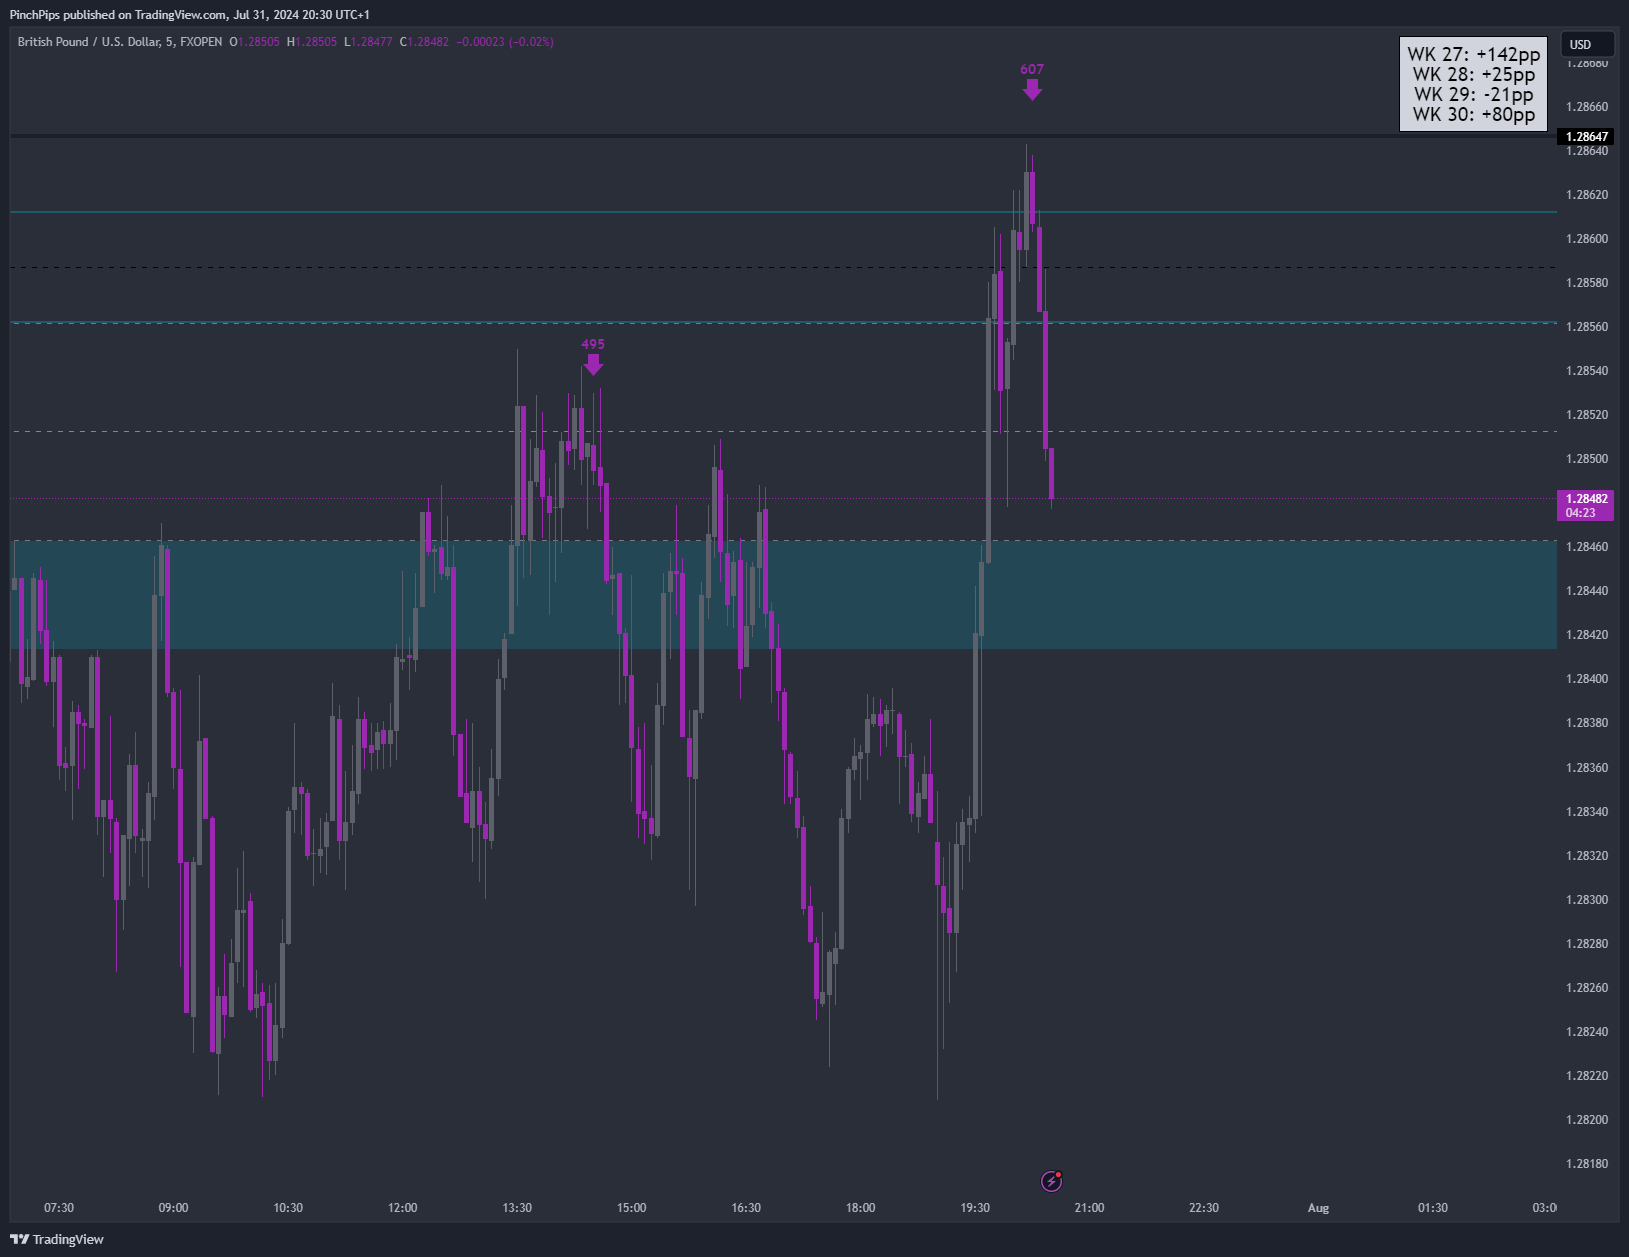Click the low value L1.28477 in header

click(x=368, y=42)
